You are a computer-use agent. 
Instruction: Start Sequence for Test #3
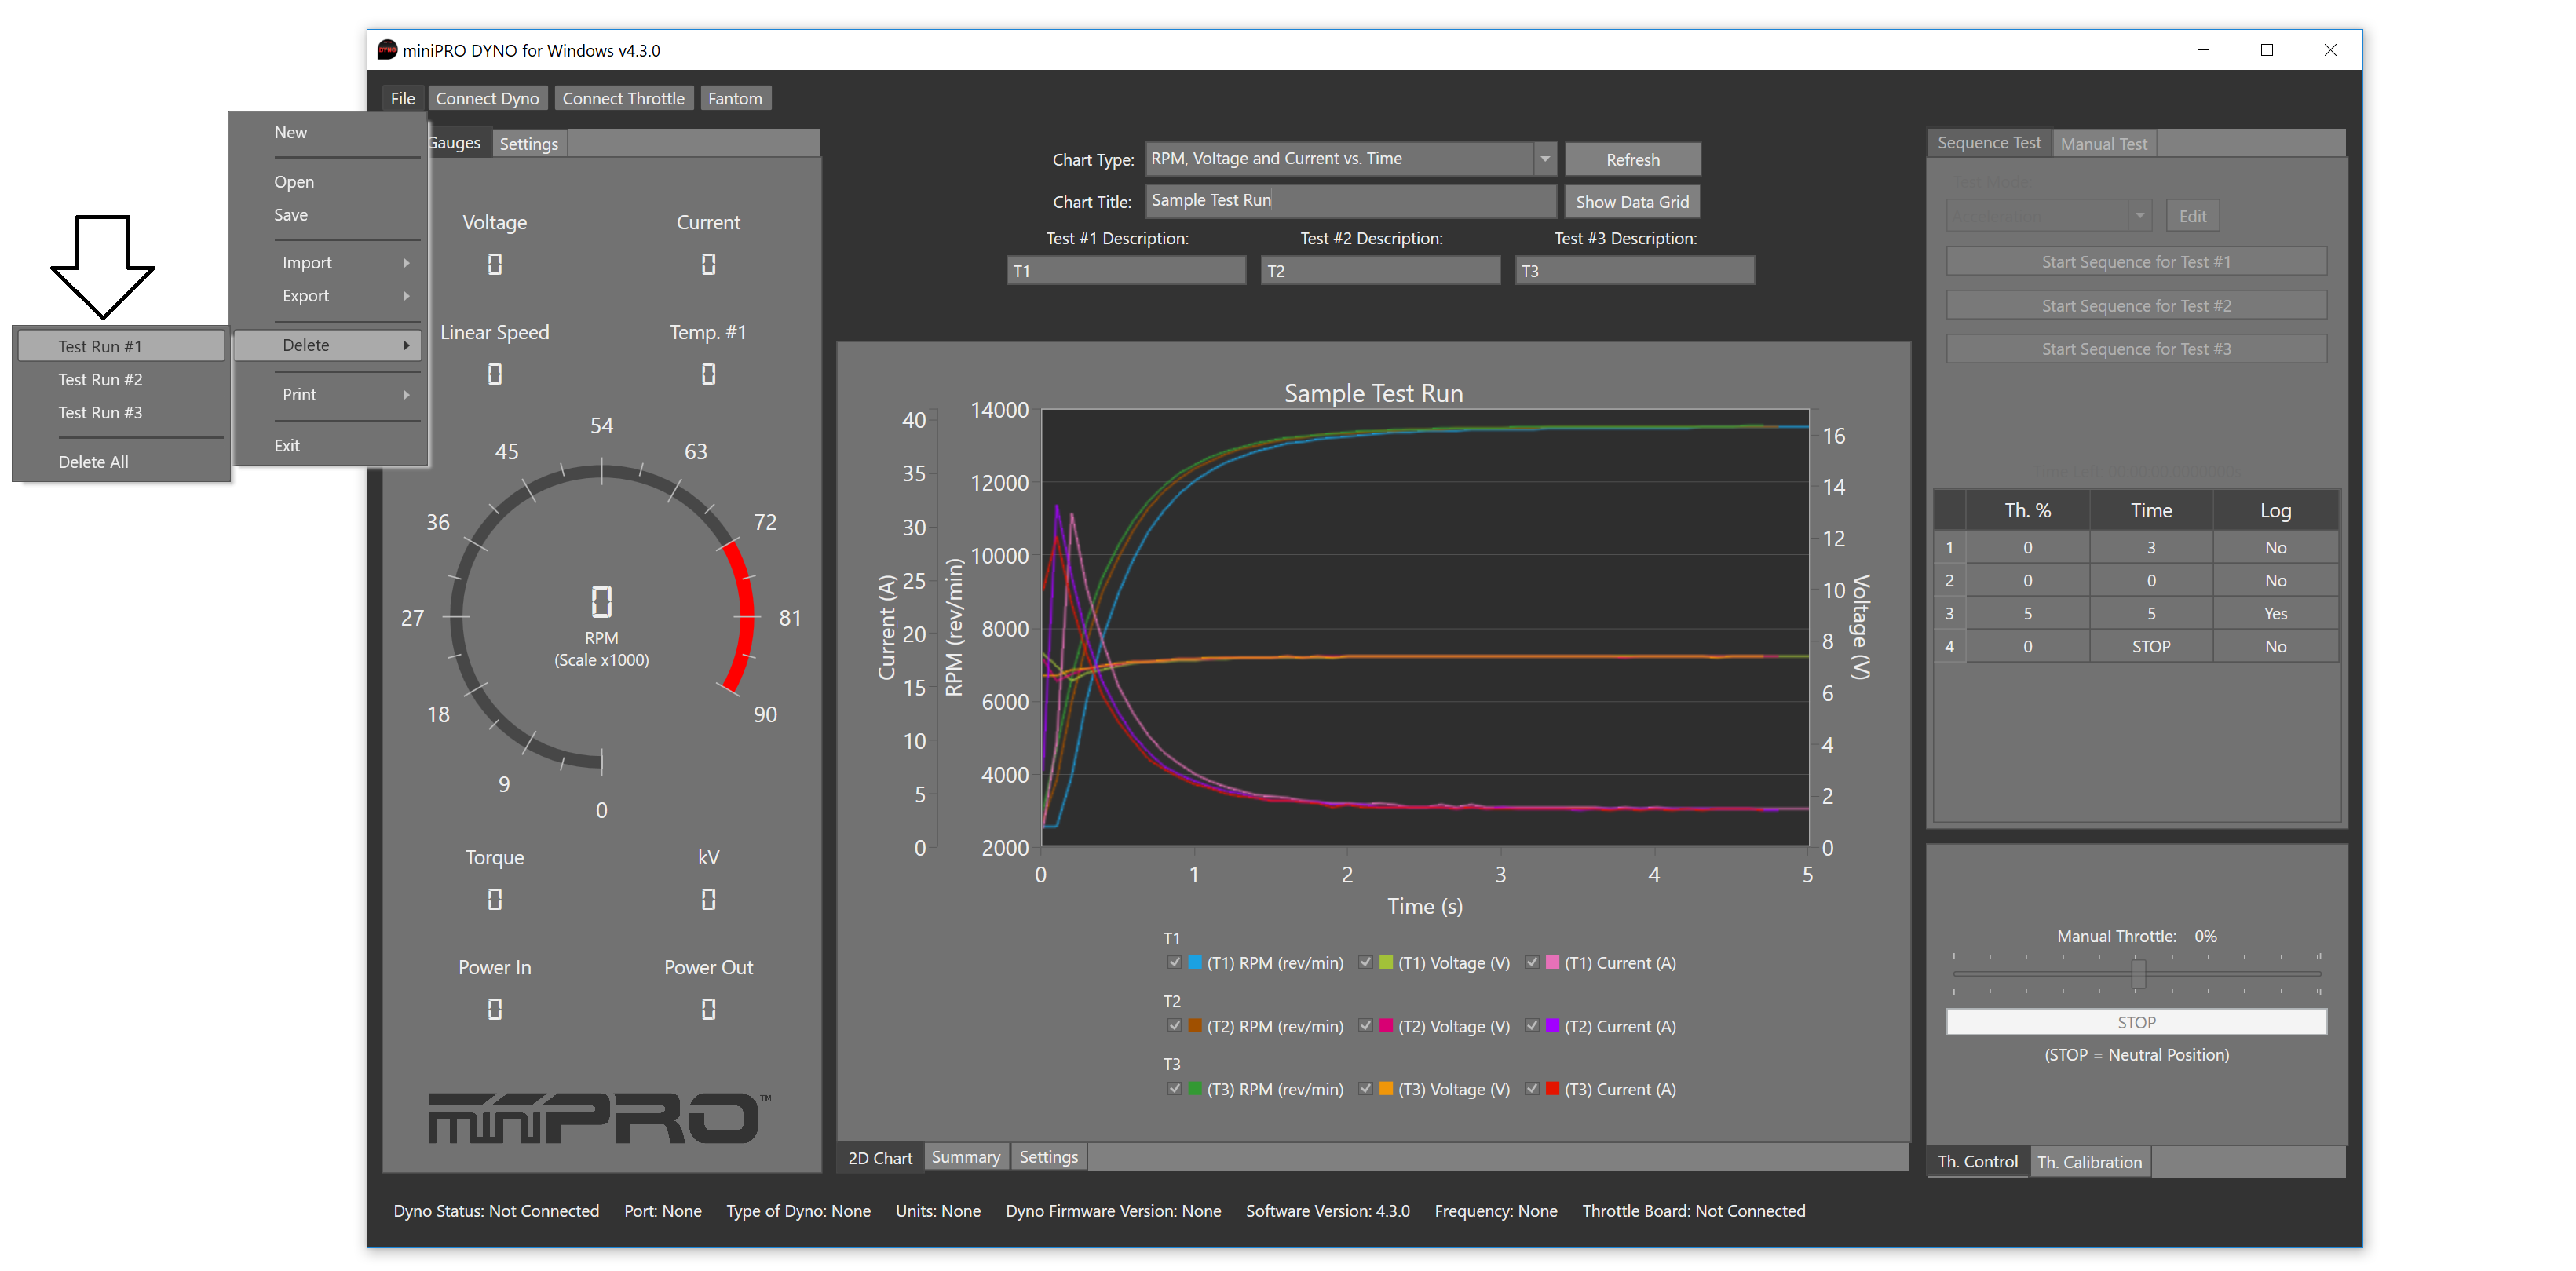(2136, 349)
